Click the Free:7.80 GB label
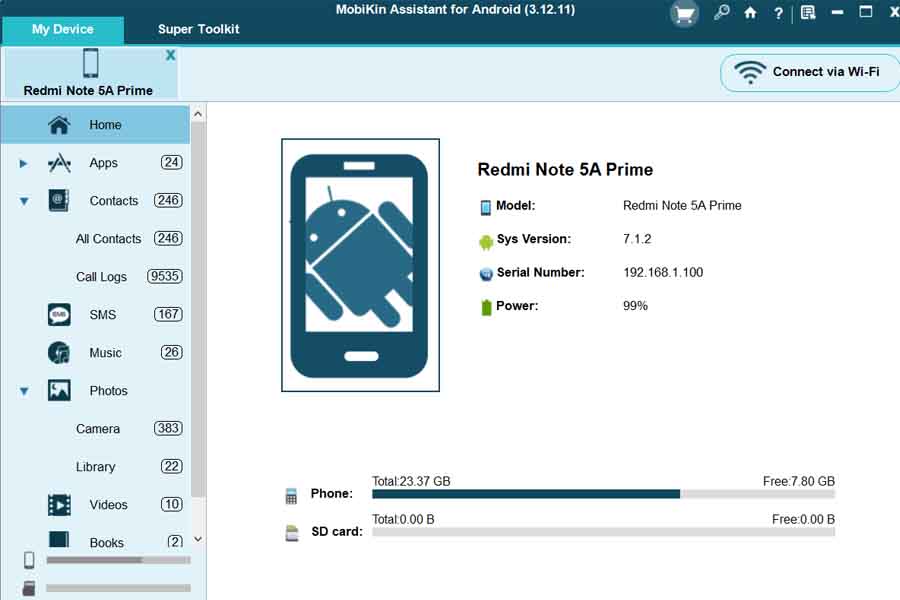 tap(798, 481)
